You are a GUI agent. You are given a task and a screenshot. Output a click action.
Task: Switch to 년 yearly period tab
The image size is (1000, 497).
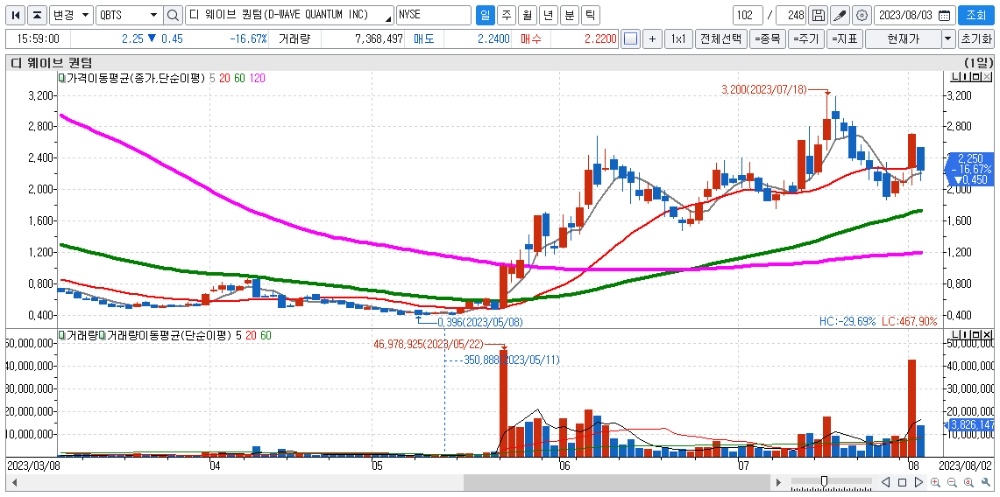[x=548, y=15]
